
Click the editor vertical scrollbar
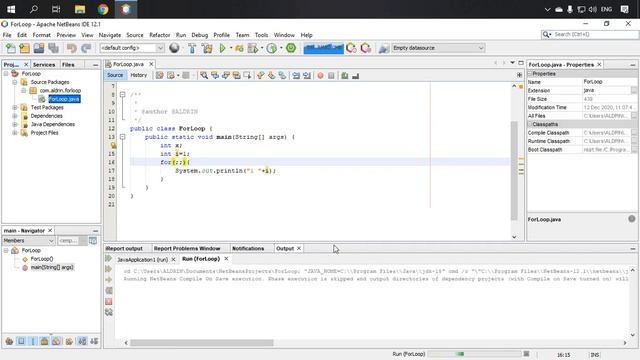514,170
